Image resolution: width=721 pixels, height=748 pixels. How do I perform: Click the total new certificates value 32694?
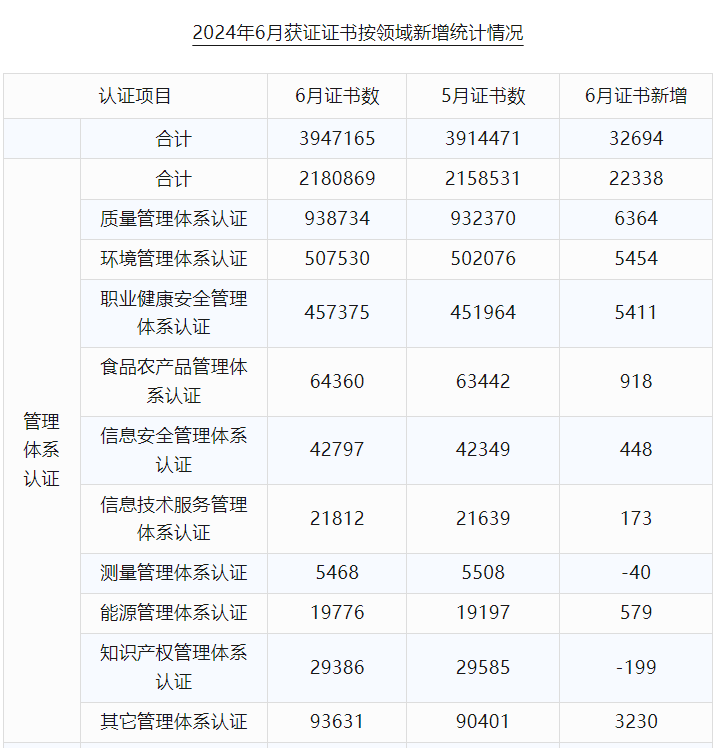tap(636, 138)
